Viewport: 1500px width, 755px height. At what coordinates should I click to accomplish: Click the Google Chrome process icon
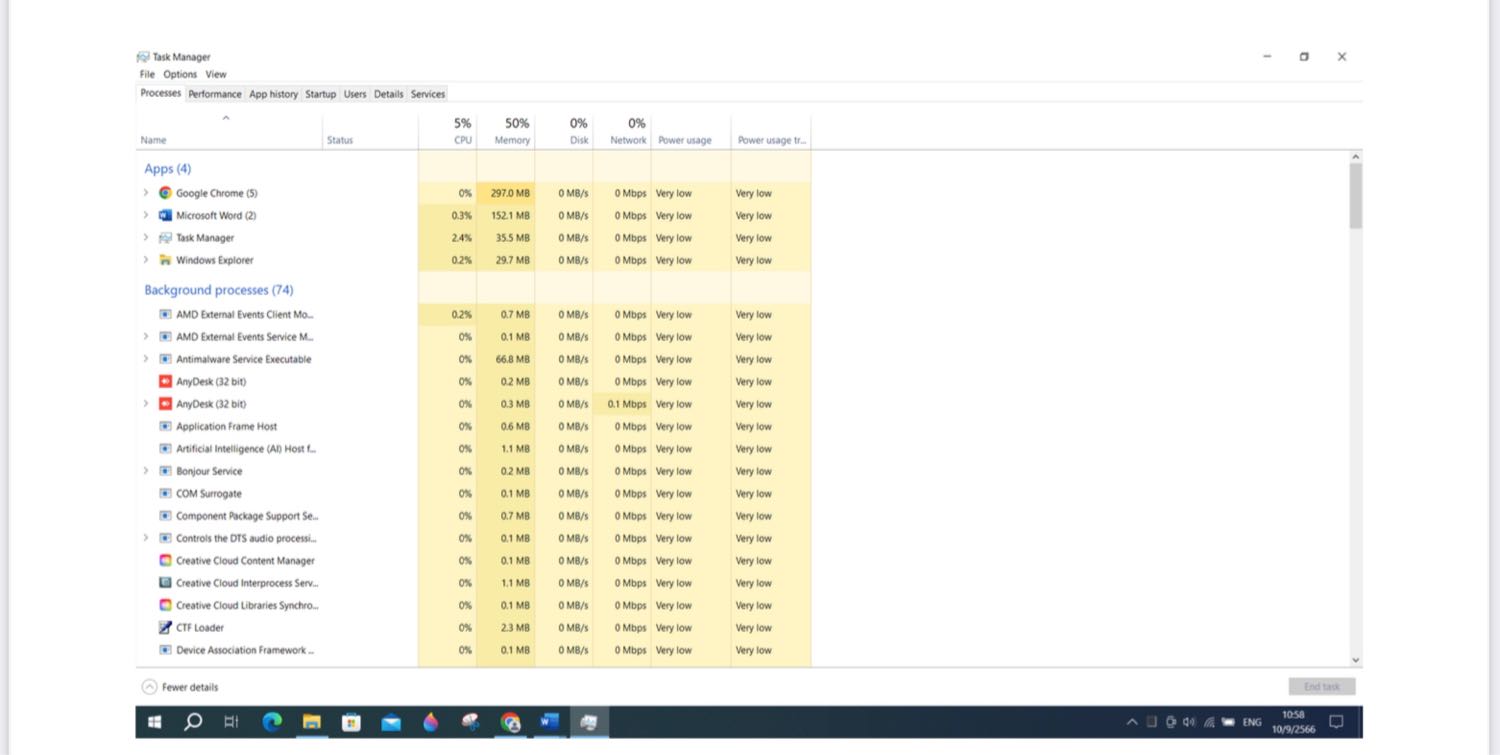165,193
